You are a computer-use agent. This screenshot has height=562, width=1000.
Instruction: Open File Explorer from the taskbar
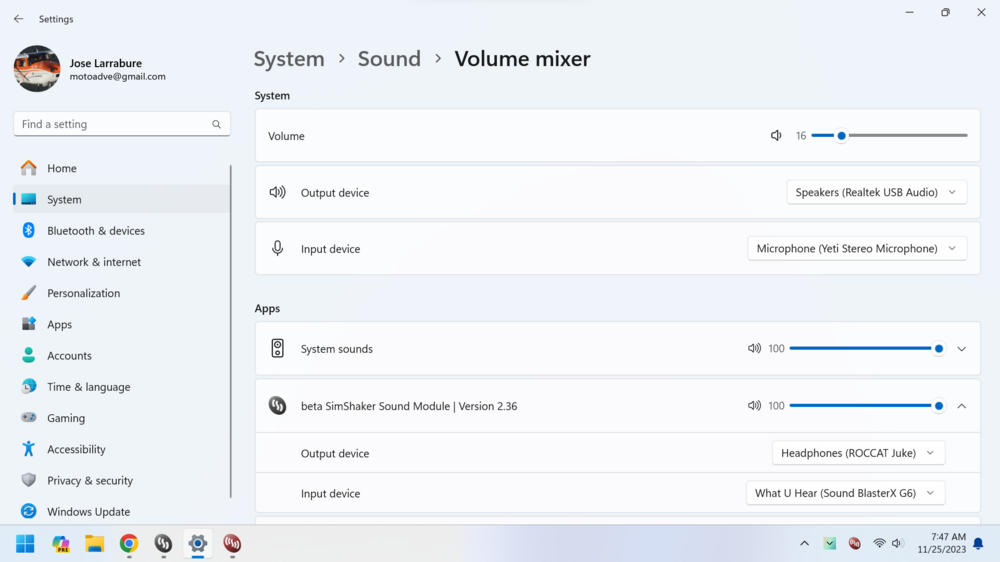click(95, 544)
